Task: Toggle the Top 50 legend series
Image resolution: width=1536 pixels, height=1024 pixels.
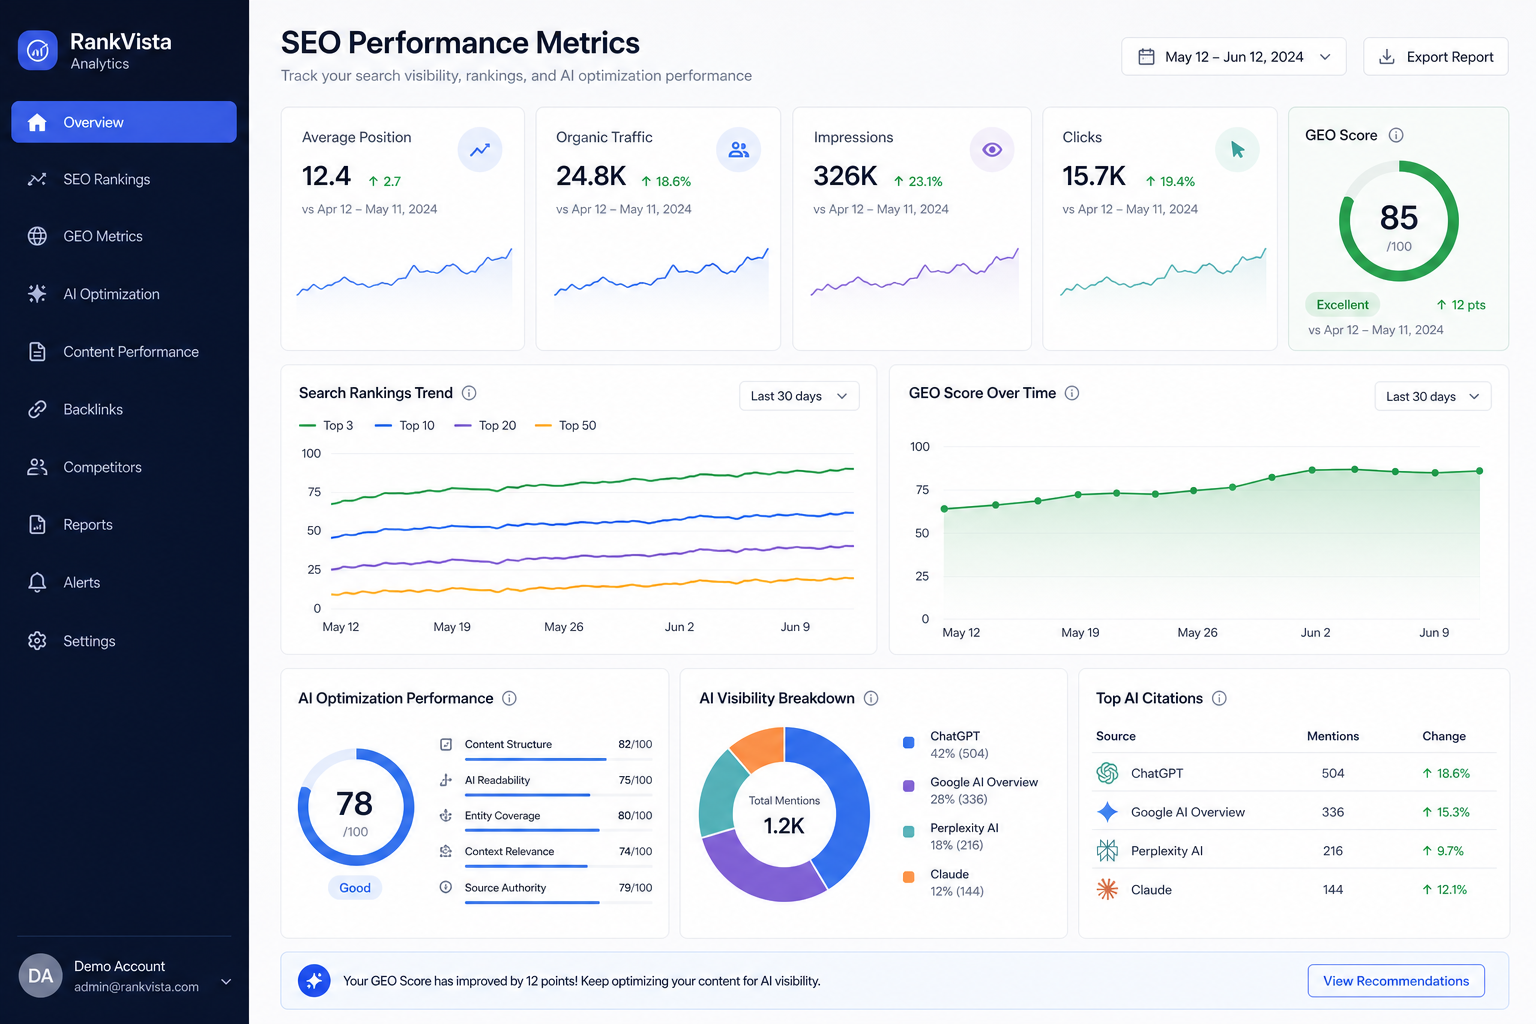Action: pyautogui.click(x=566, y=425)
